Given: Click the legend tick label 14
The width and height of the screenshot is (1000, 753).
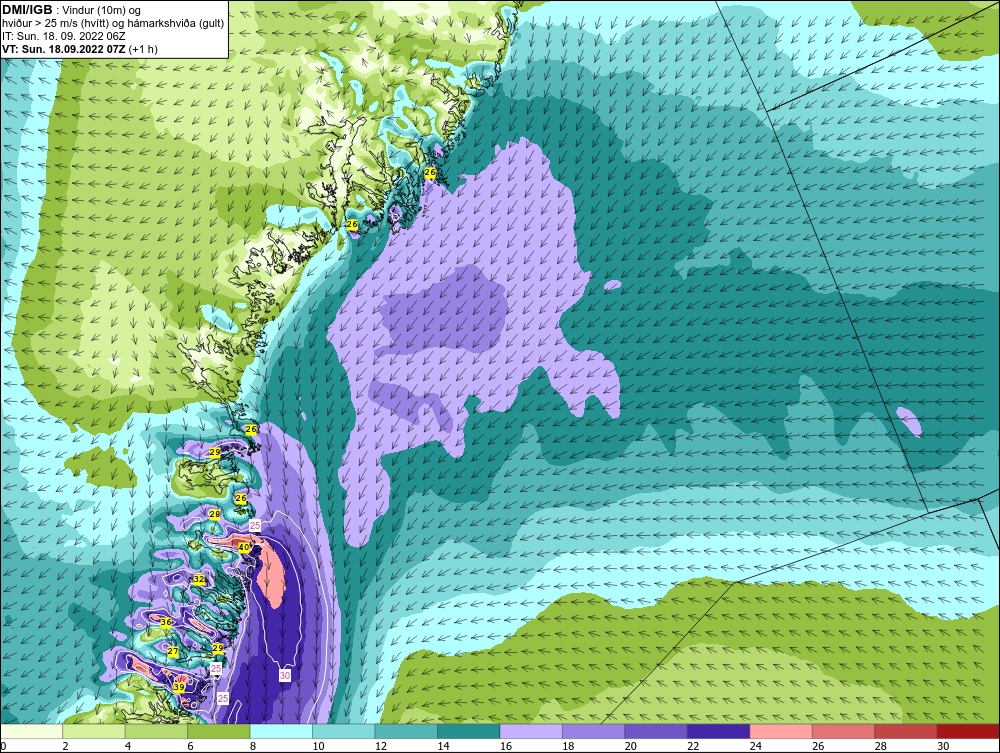Looking at the screenshot, I should tap(443, 746).
